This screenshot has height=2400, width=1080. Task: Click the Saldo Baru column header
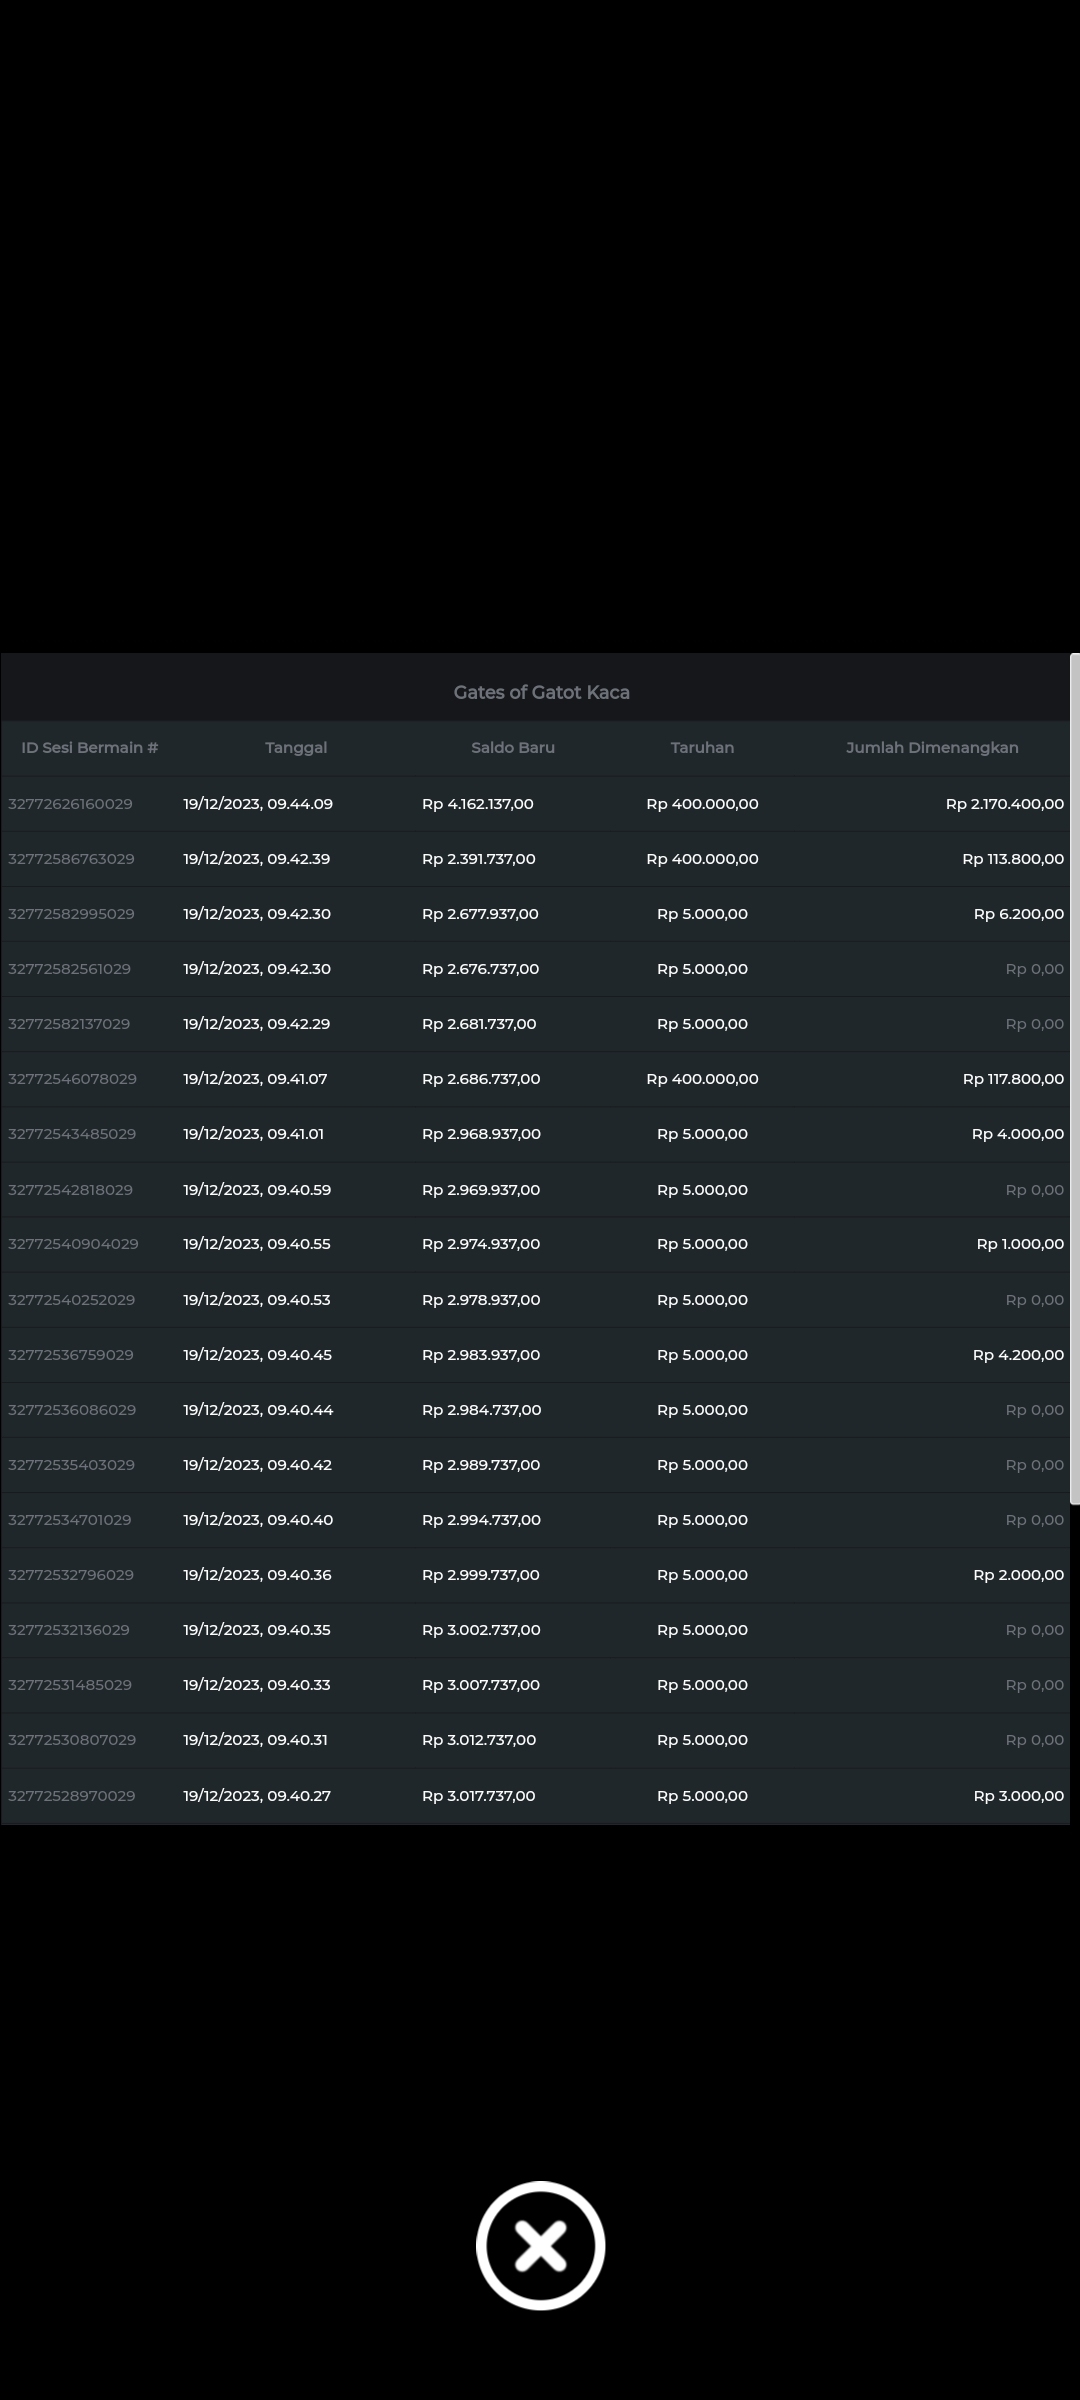pyautogui.click(x=512, y=748)
